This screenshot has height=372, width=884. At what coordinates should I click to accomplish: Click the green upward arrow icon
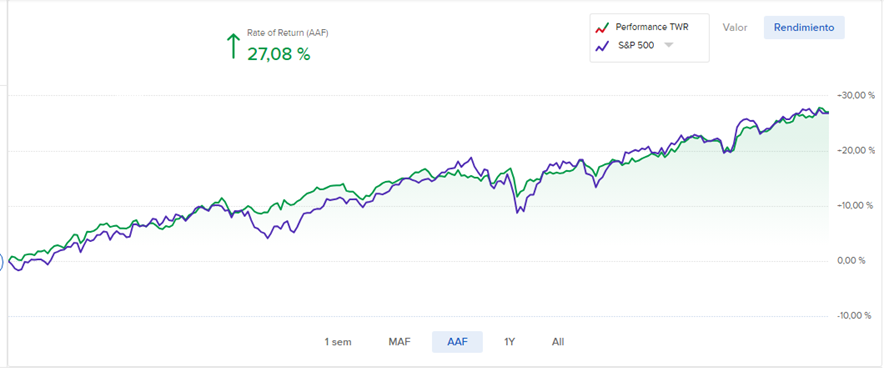pos(232,46)
